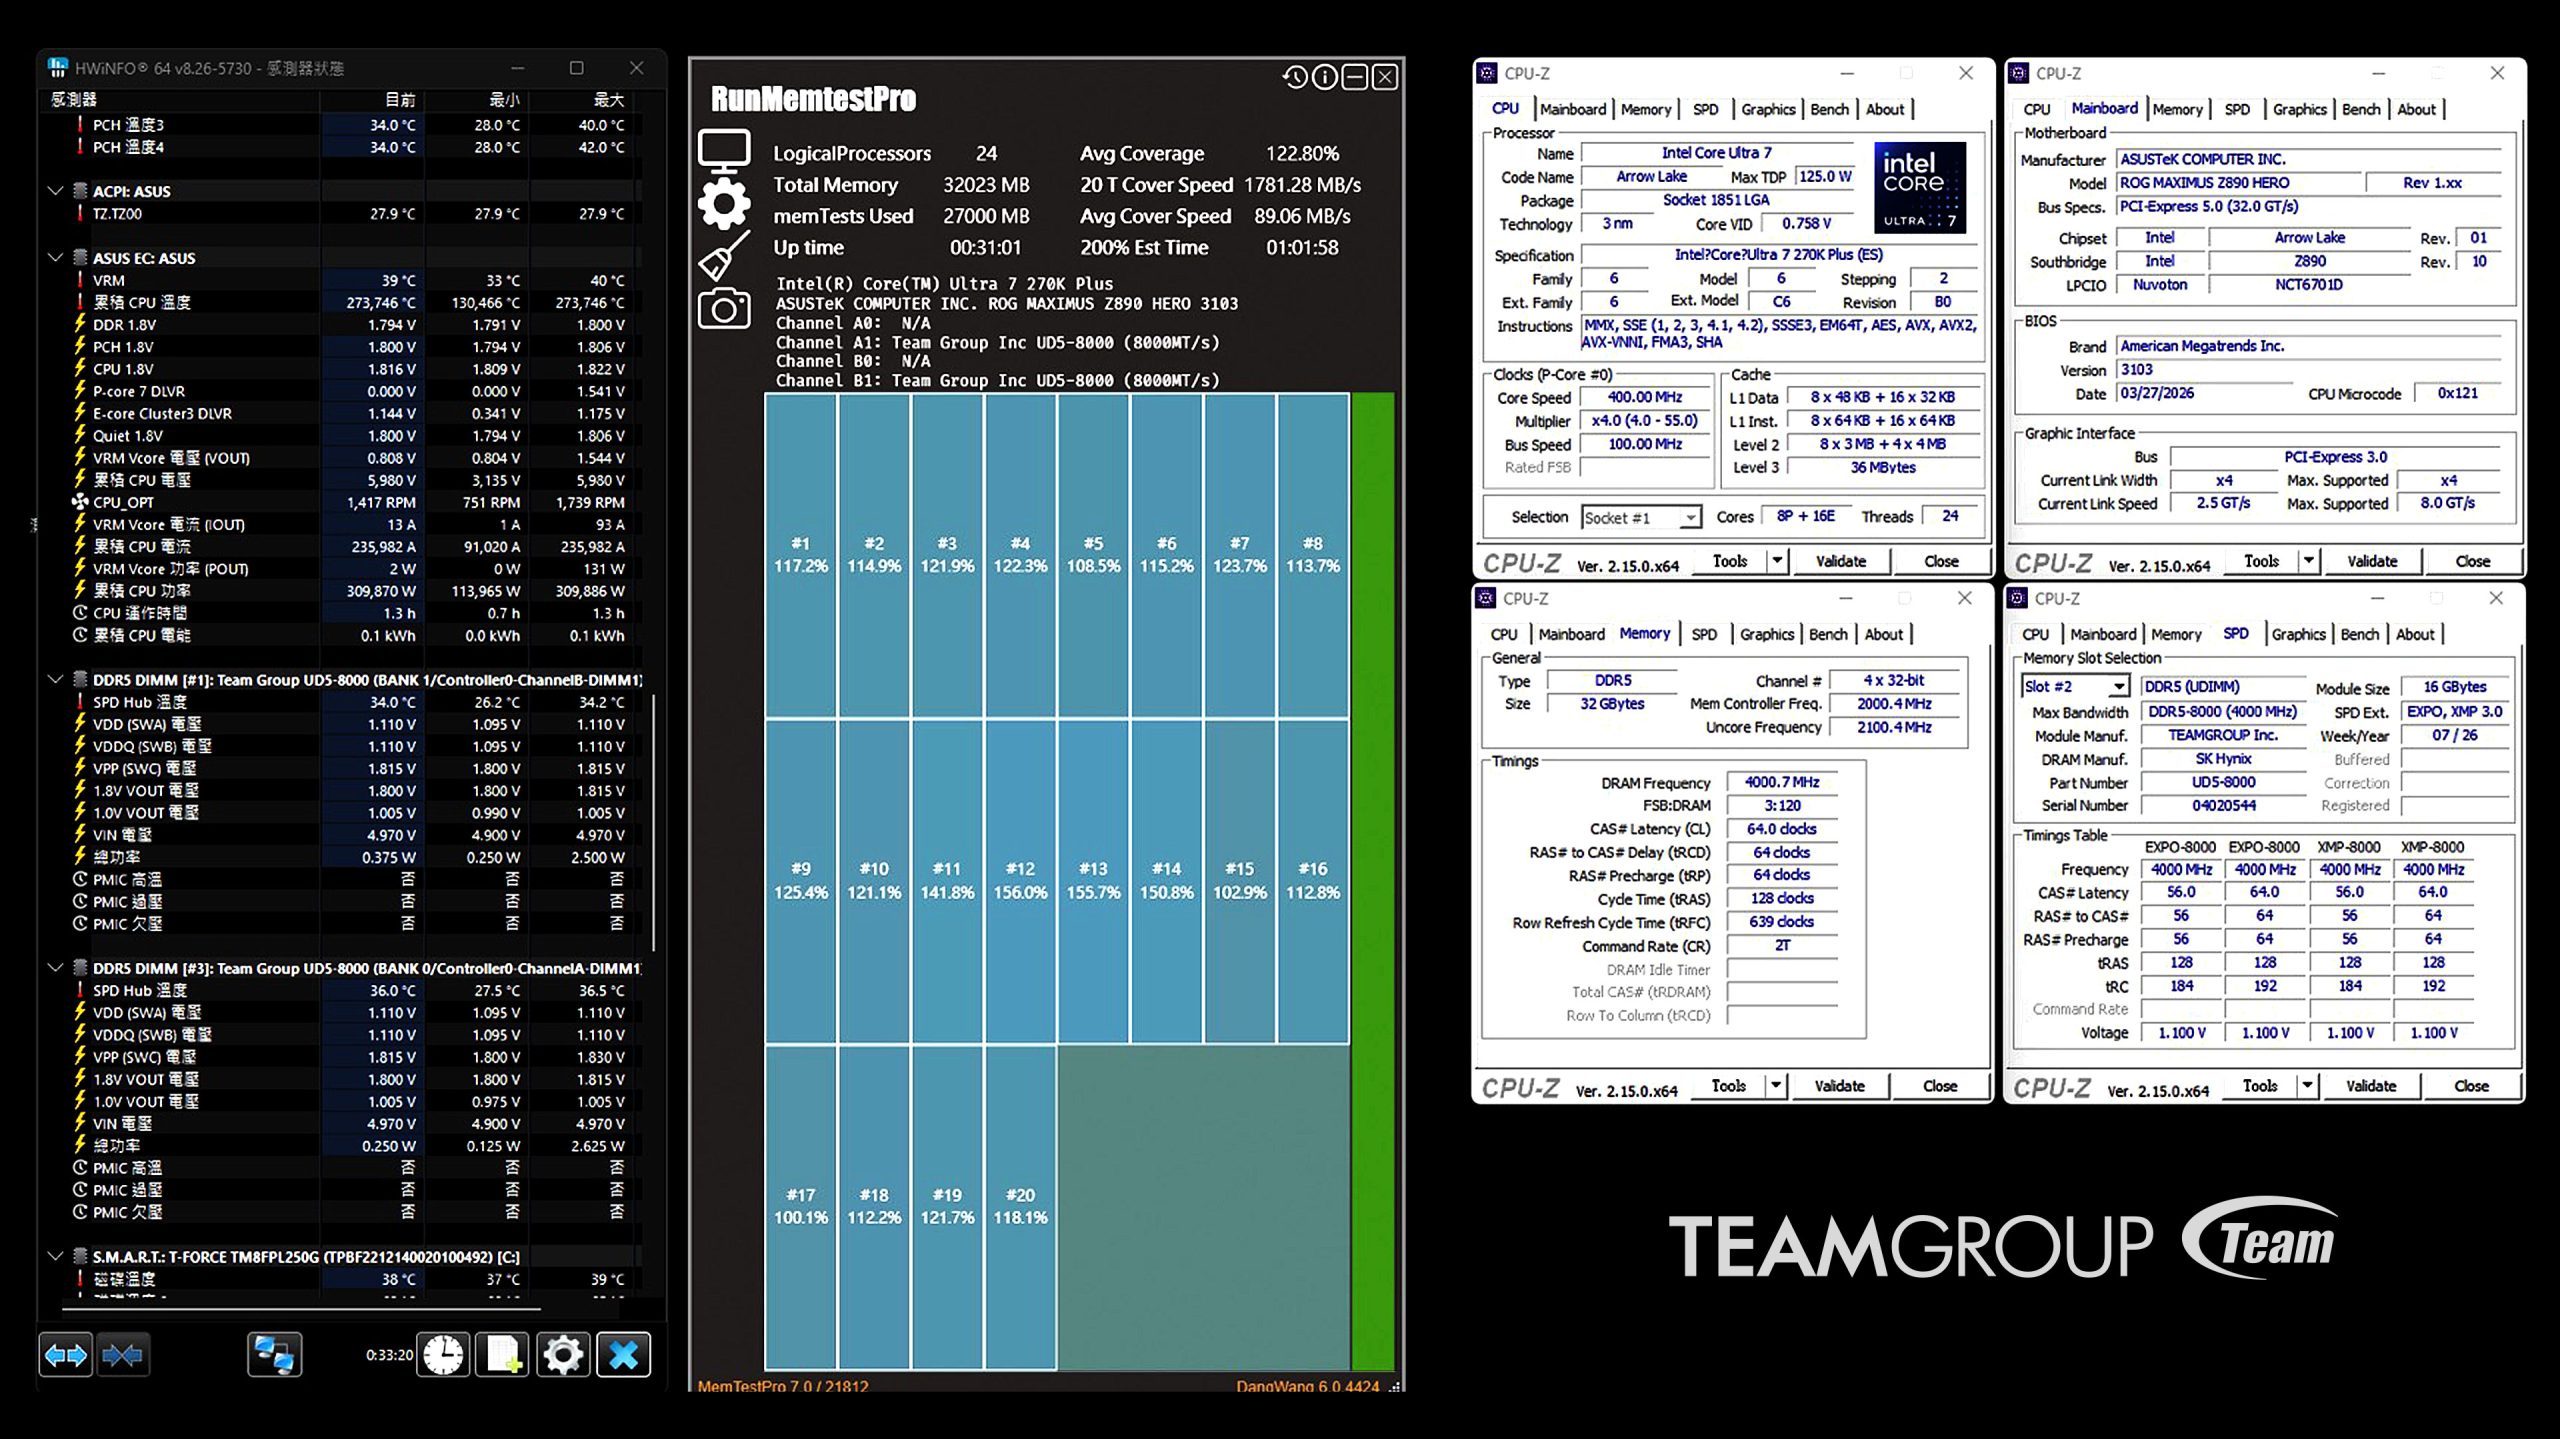Switch to Bench tab in CPU-tab window
The width and height of the screenshot is (2560, 1439).
point(1829,109)
